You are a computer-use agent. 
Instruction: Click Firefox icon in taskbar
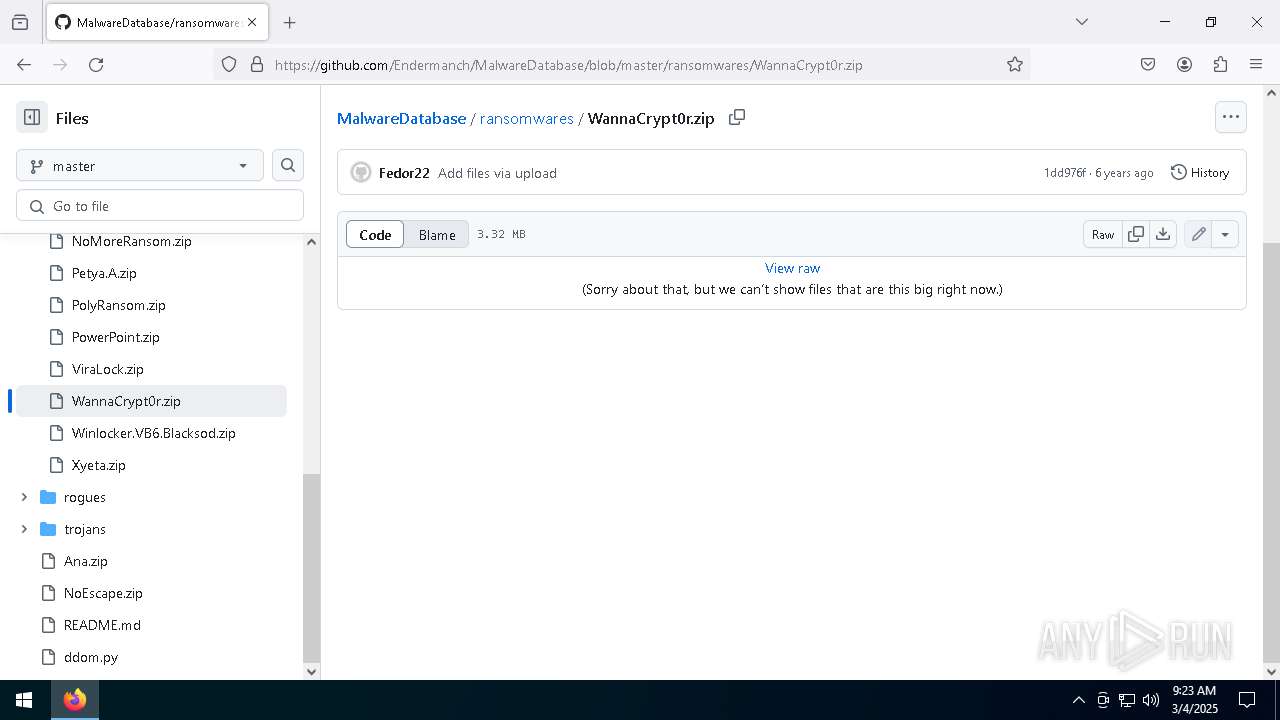pos(75,700)
